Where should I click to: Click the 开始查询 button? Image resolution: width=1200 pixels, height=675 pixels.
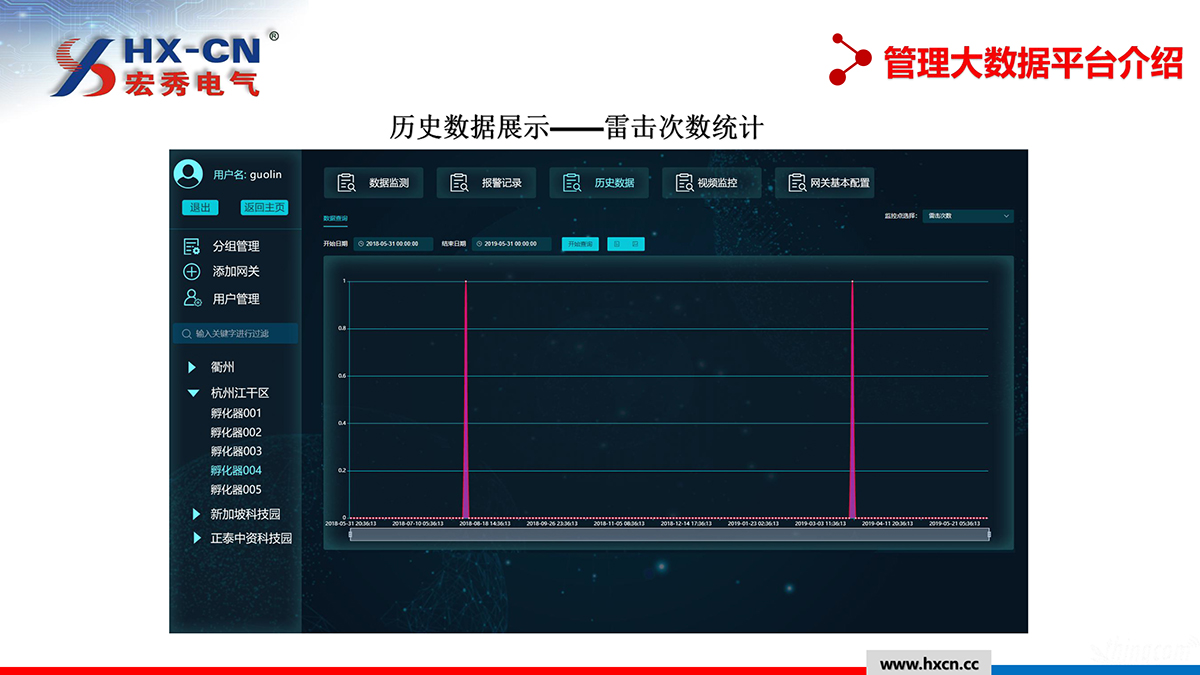tap(580, 244)
